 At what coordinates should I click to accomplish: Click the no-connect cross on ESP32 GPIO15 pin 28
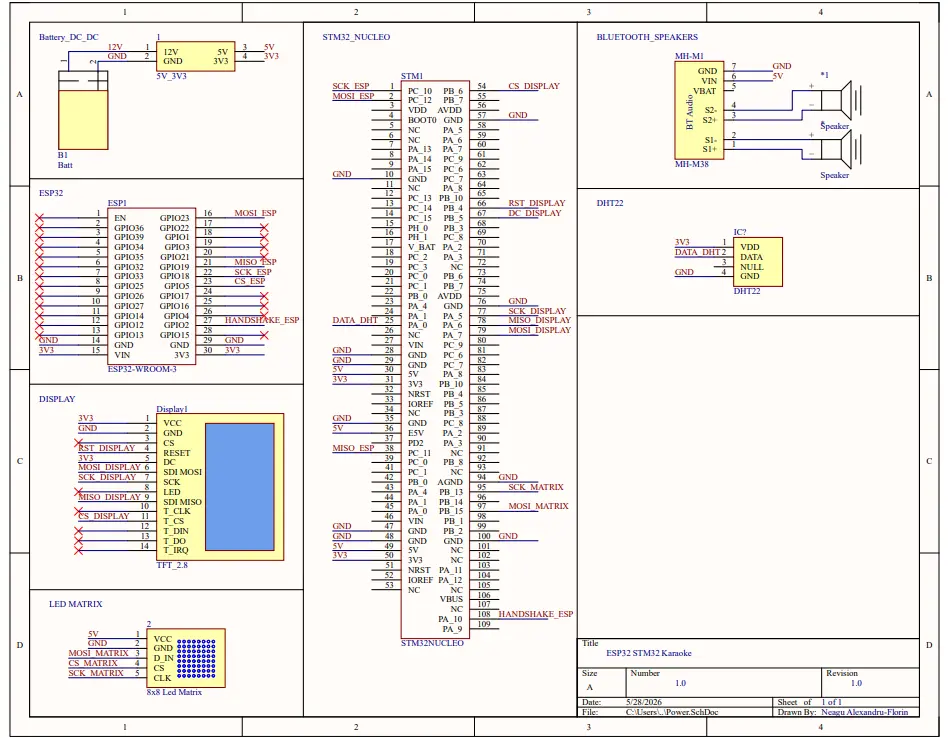click(264, 335)
